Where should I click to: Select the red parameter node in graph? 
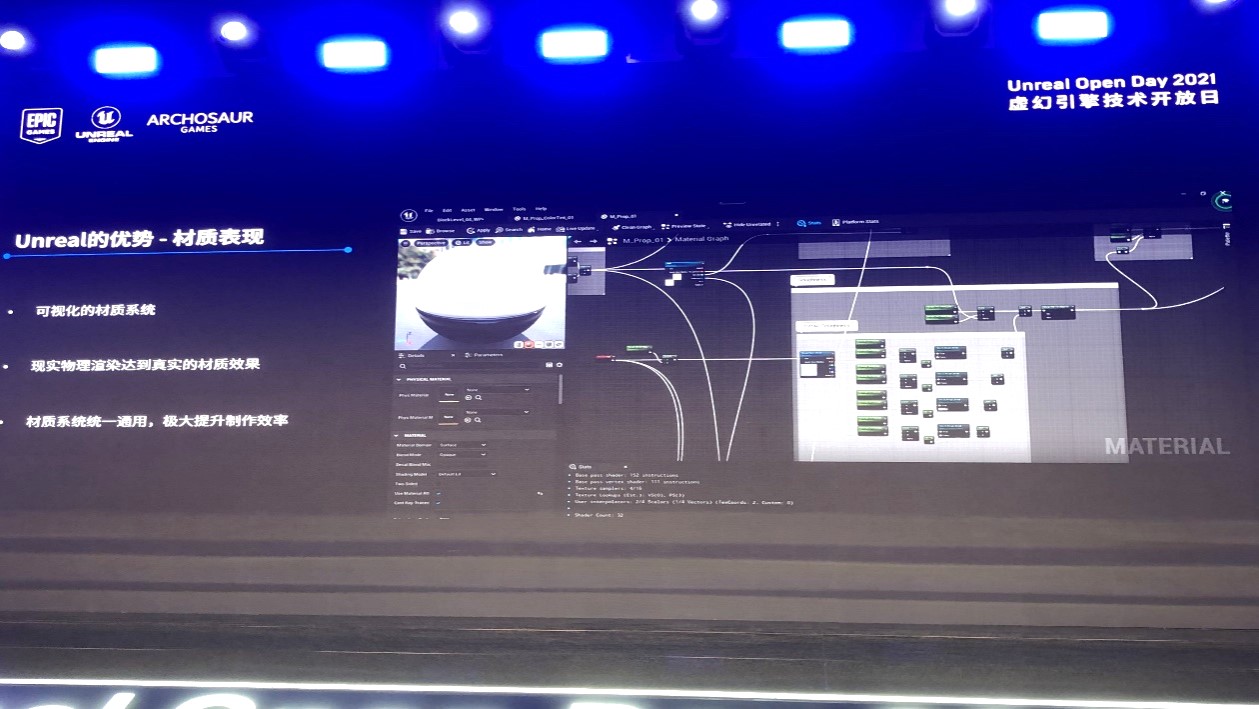pos(604,356)
